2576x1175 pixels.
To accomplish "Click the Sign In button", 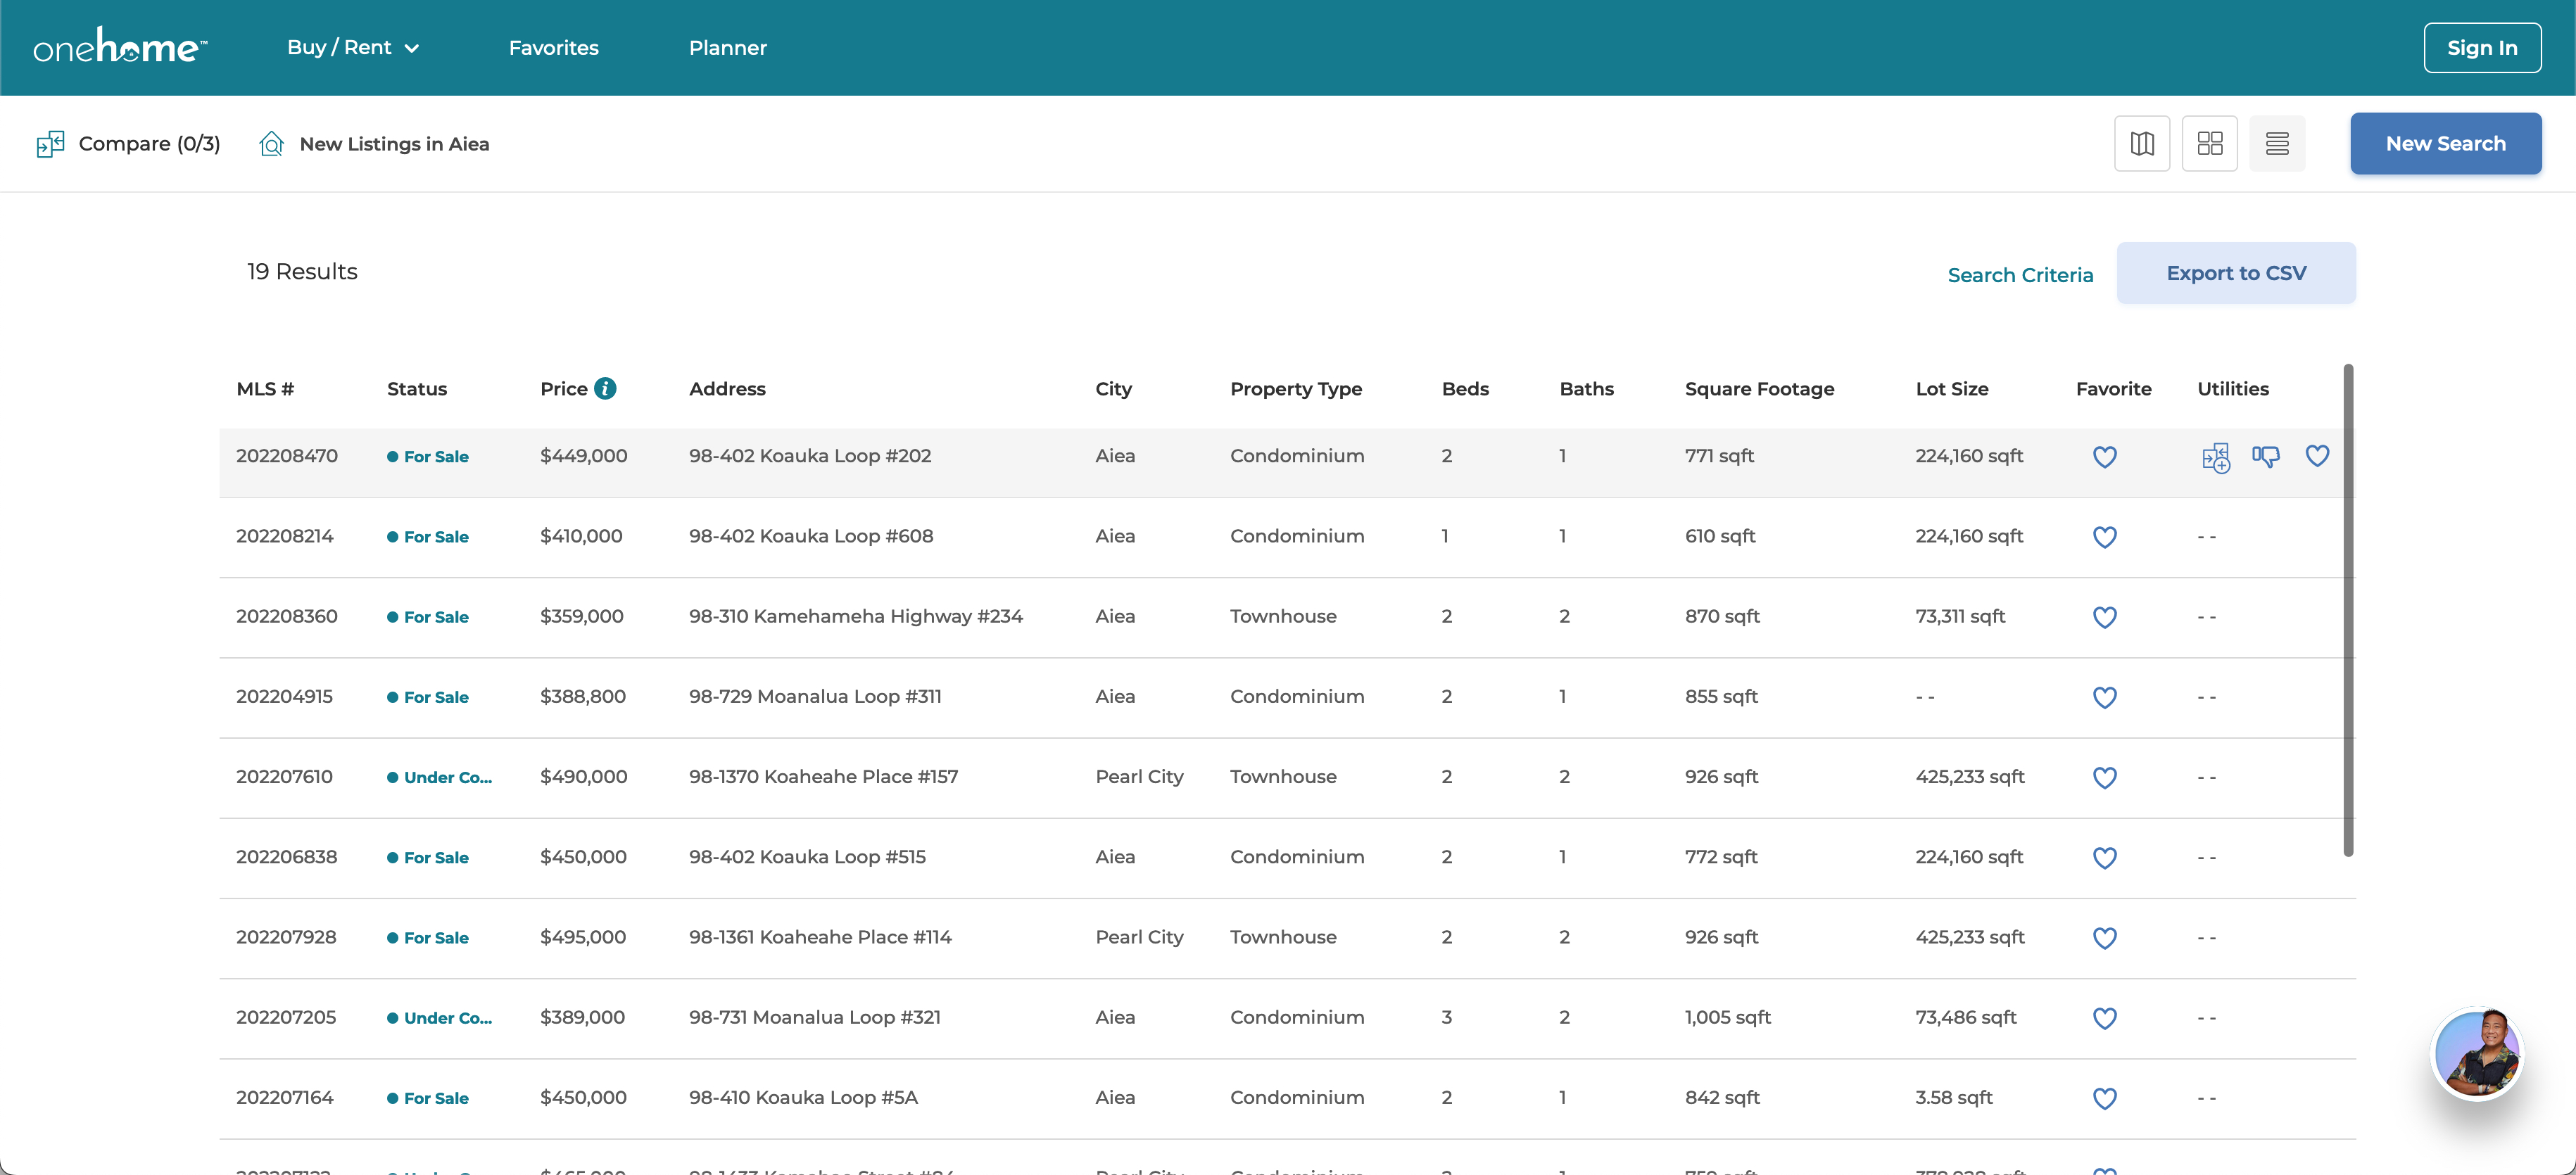I will [2481, 47].
